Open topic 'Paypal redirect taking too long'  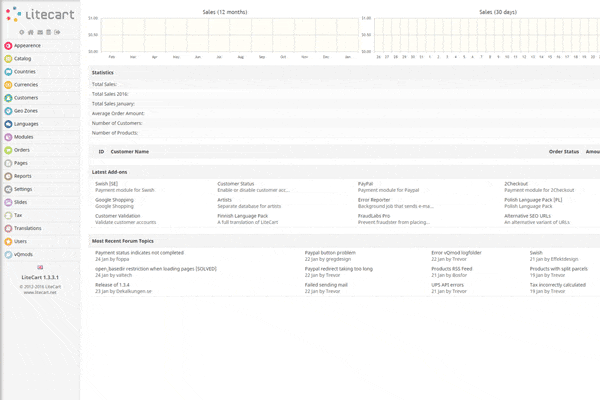(339, 269)
